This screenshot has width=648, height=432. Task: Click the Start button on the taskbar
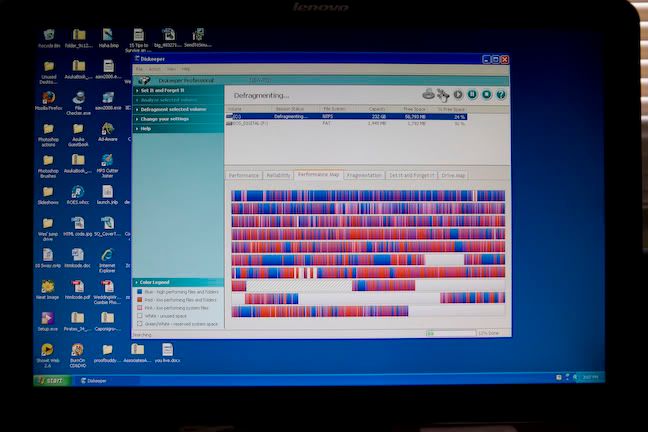coord(52,380)
